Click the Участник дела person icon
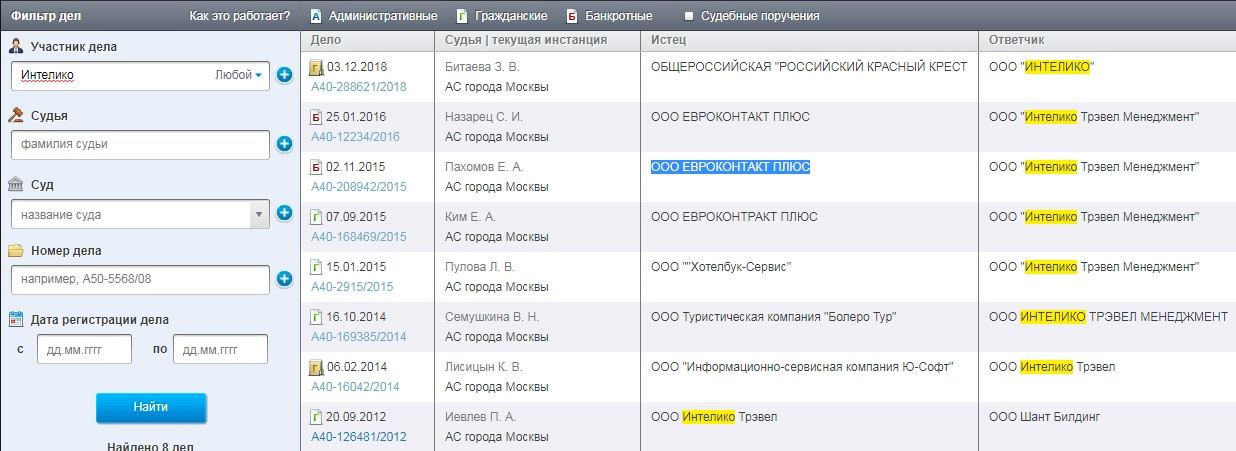Image resolution: width=1236 pixels, height=451 pixels. (16, 46)
